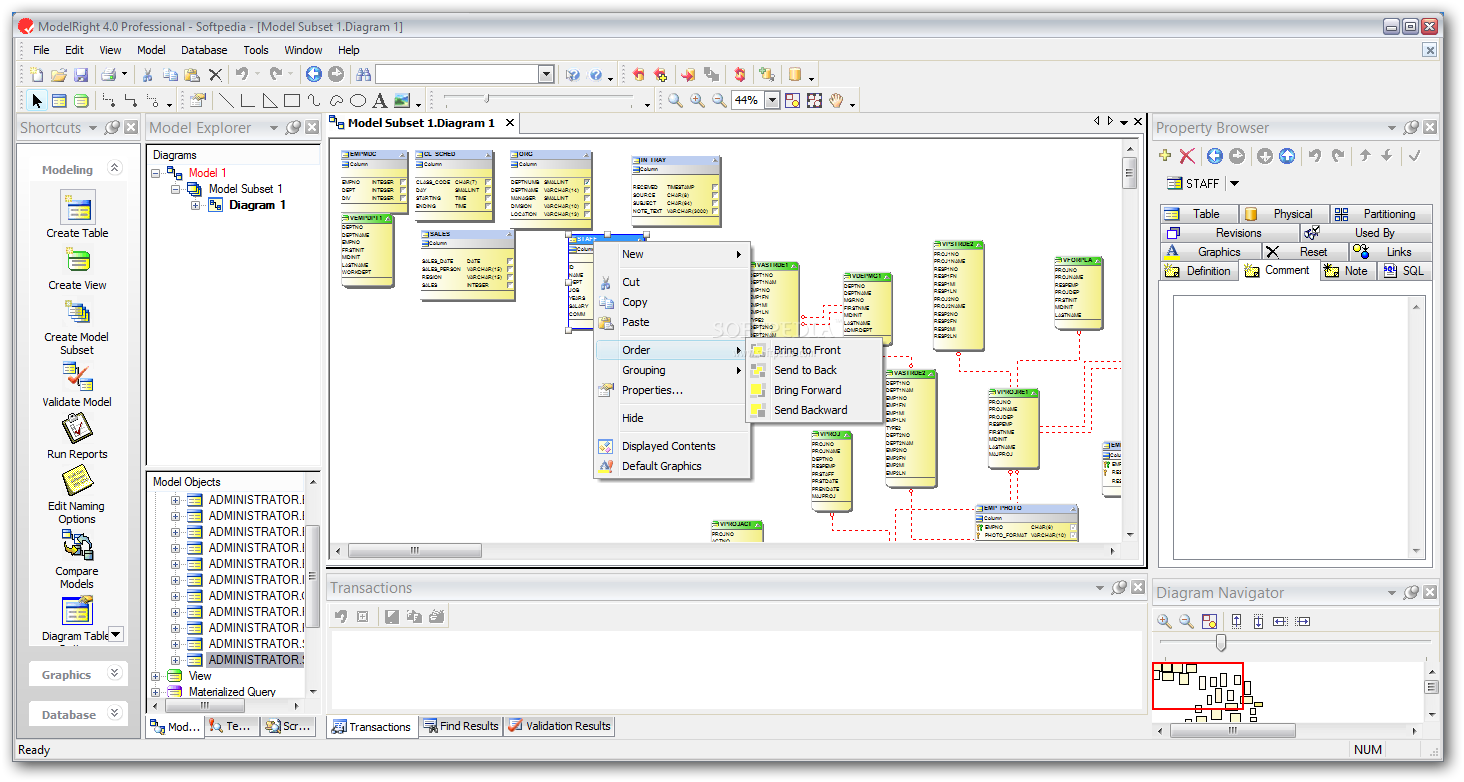Click the Create Table shortcut icon
This screenshot has width=1464, height=782.
tap(77, 207)
